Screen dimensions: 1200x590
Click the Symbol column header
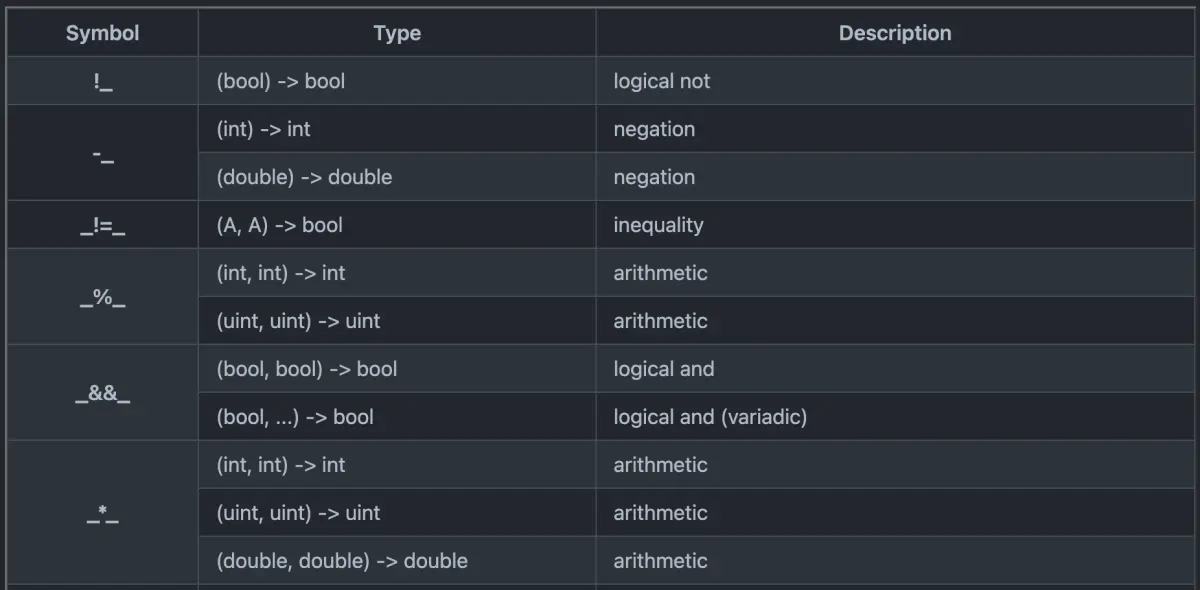point(102,33)
